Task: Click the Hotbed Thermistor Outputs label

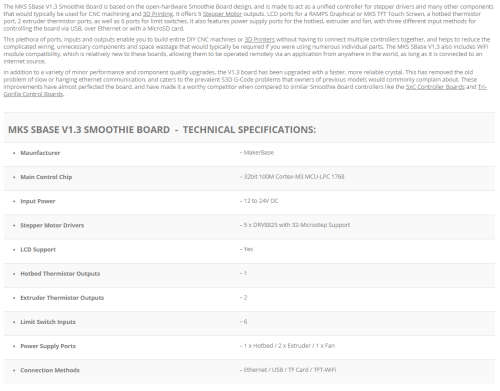Action: point(60,274)
